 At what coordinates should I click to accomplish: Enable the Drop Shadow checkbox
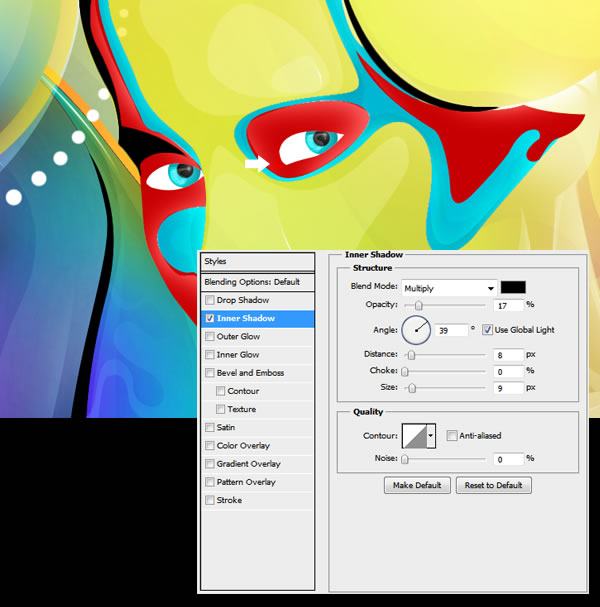209,300
